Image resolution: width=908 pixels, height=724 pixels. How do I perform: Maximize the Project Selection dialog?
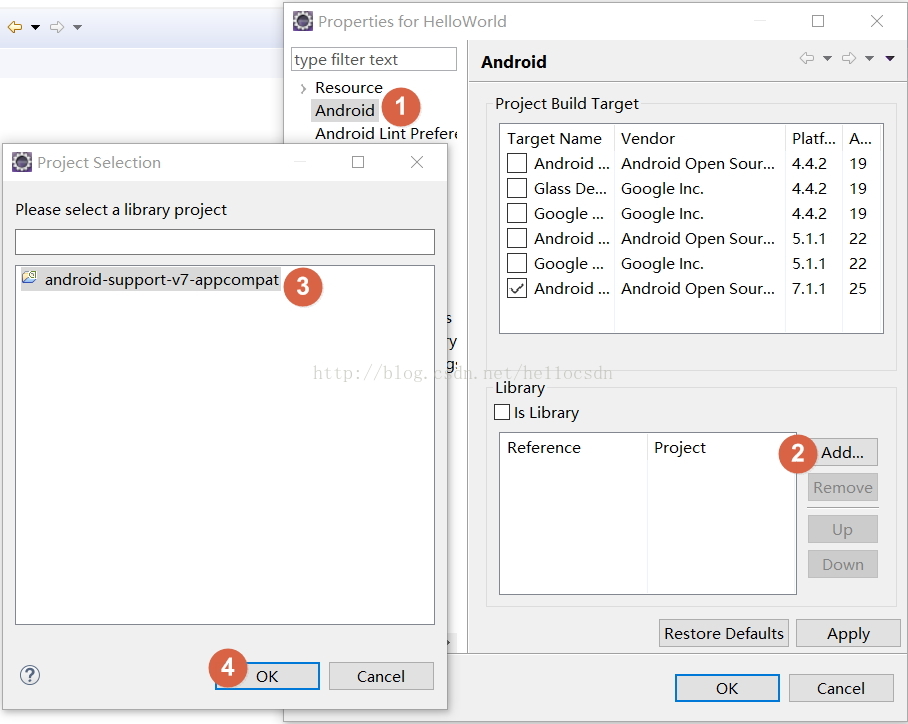point(358,162)
